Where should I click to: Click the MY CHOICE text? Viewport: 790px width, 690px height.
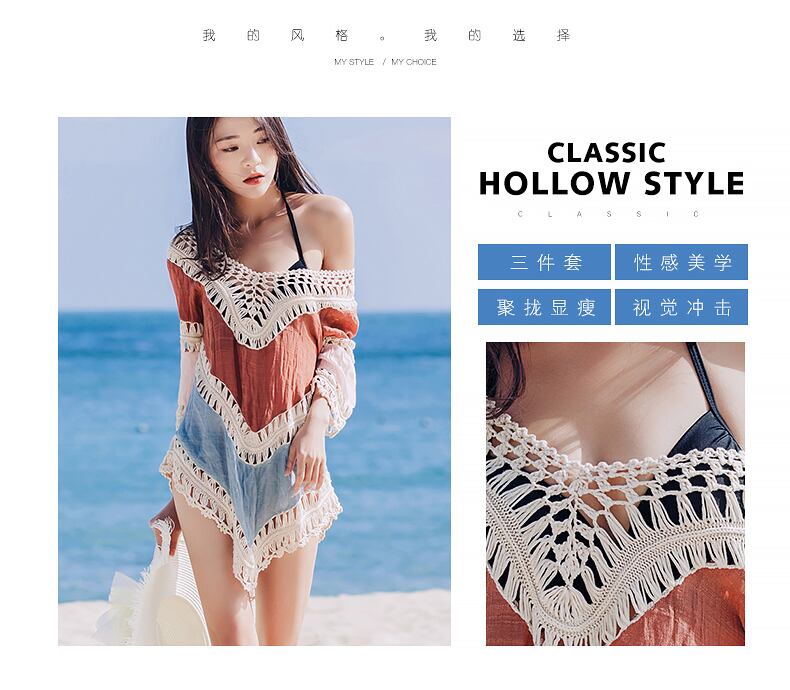coord(414,62)
